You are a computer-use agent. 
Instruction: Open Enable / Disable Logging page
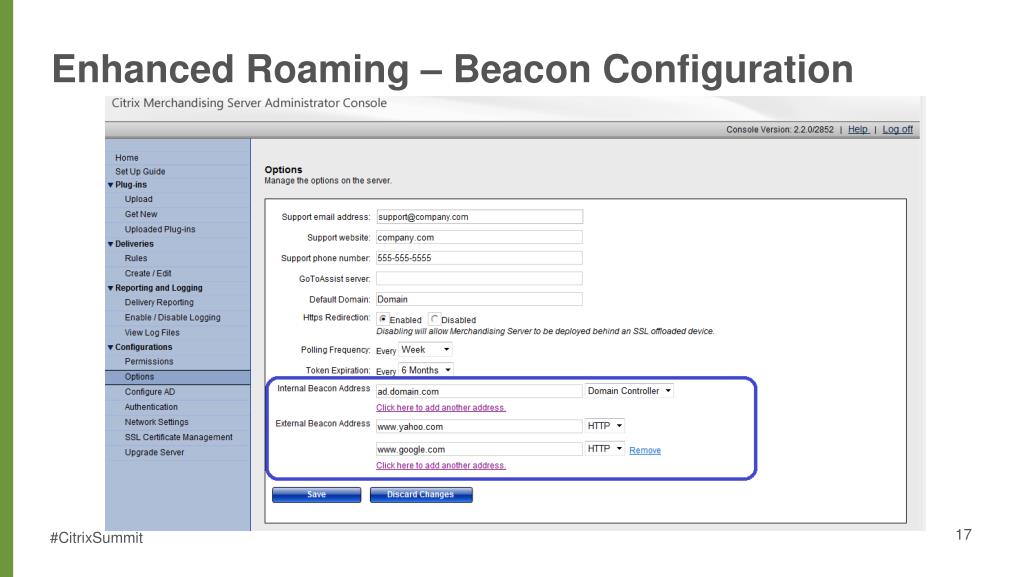(x=172, y=317)
